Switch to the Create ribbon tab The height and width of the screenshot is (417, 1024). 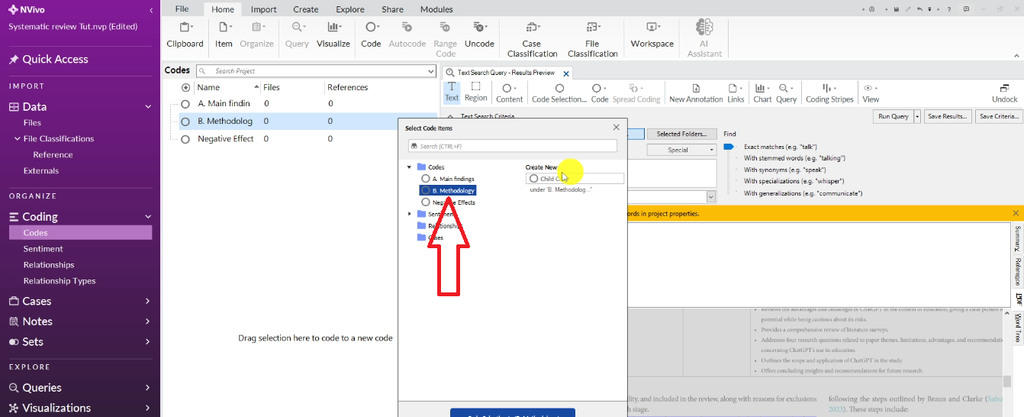coord(306,9)
